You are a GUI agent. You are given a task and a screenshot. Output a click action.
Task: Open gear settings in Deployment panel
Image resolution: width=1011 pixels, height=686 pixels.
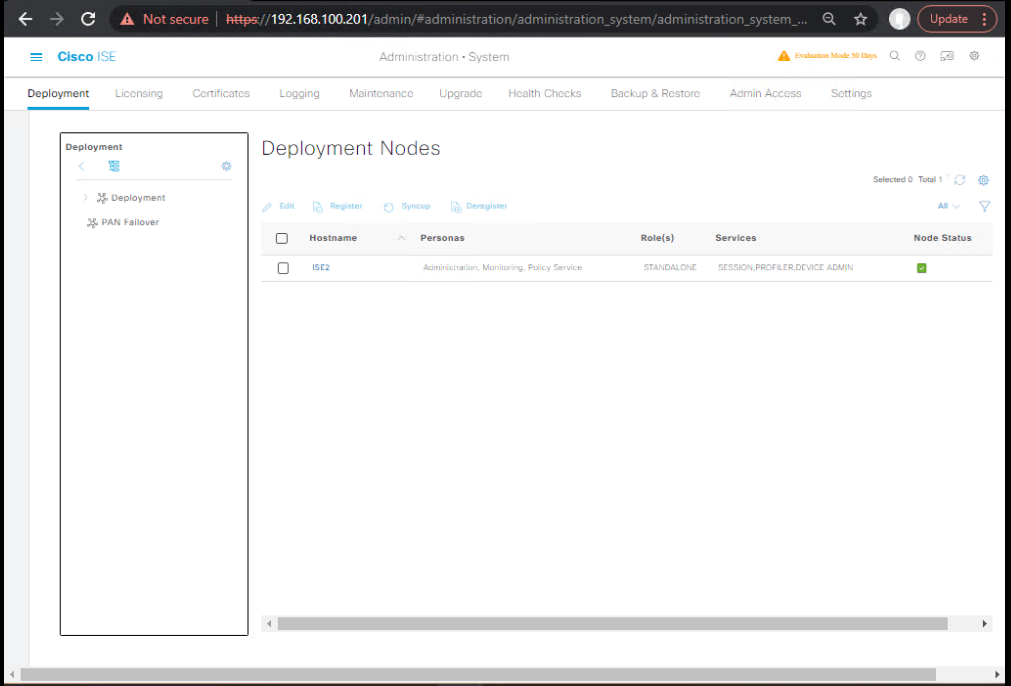(226, 166)
